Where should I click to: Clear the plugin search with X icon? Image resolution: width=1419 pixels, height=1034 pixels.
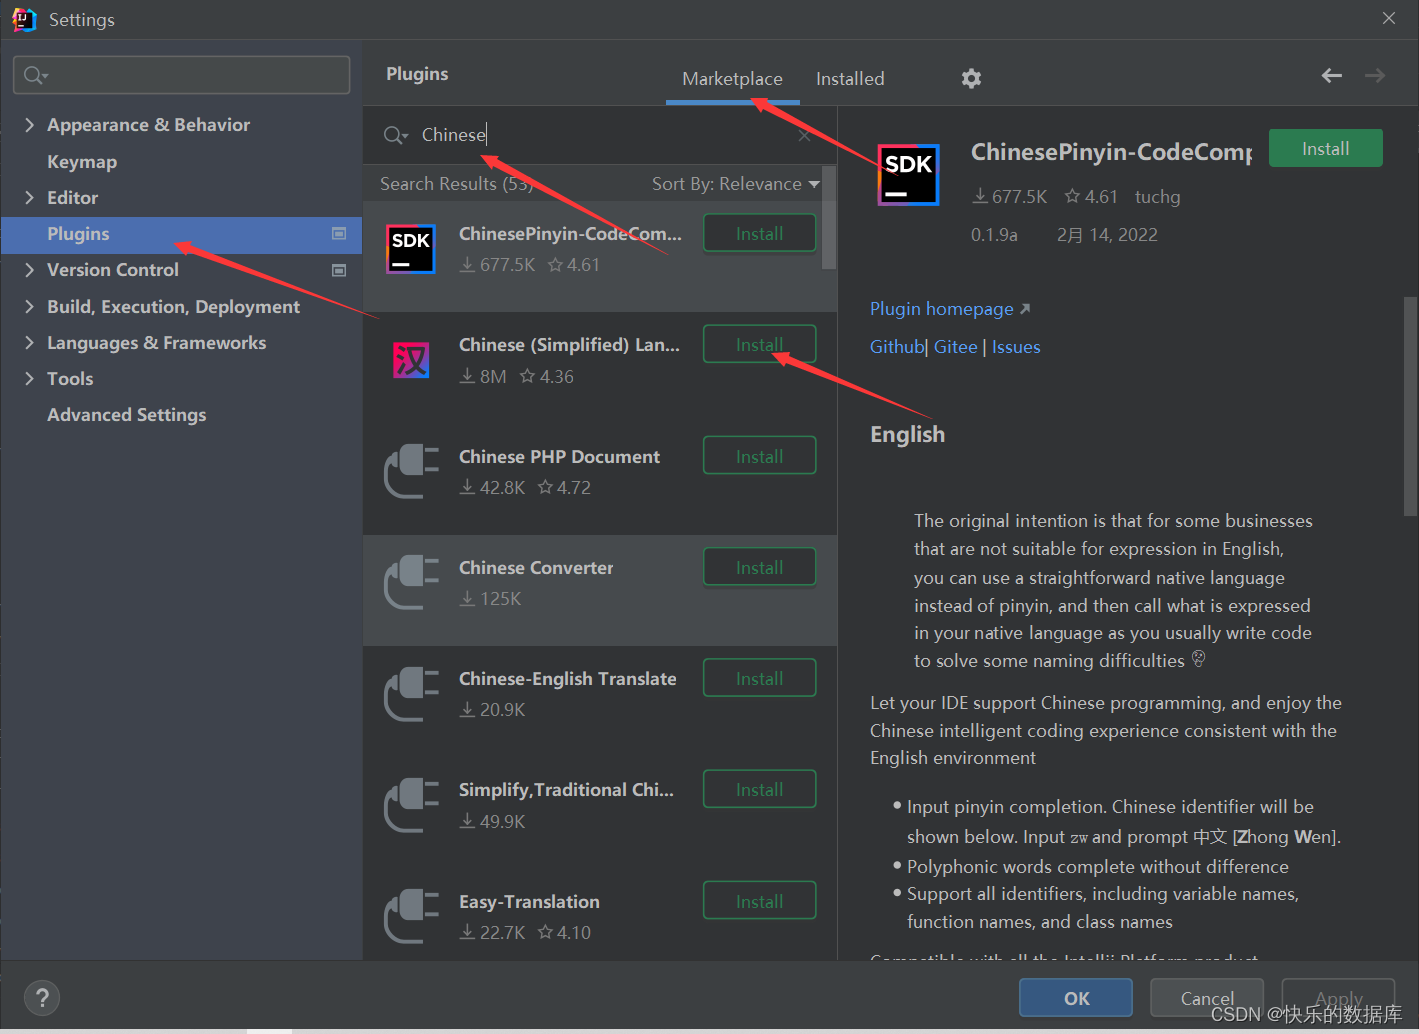(804, 136)
